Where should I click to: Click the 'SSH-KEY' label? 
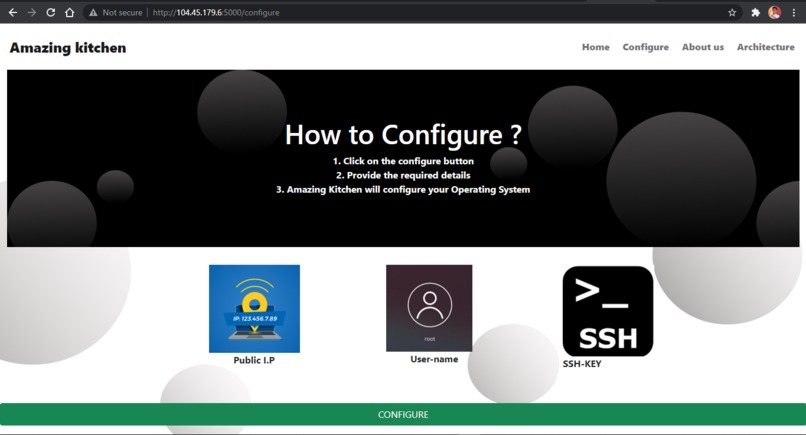582,364
